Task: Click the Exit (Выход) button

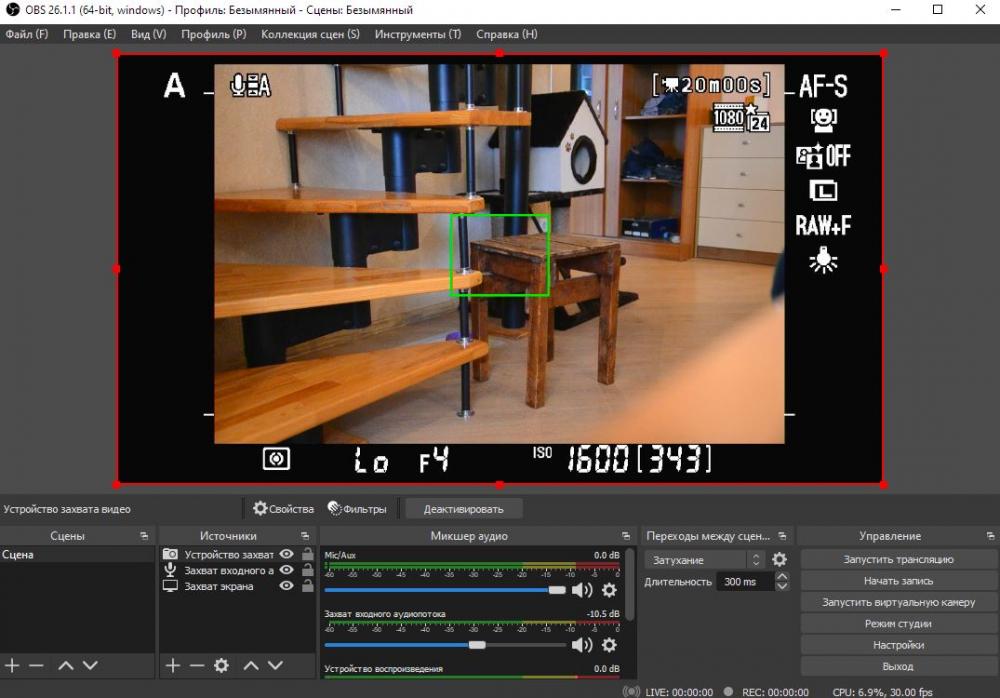Action: [x=898, y=666]
